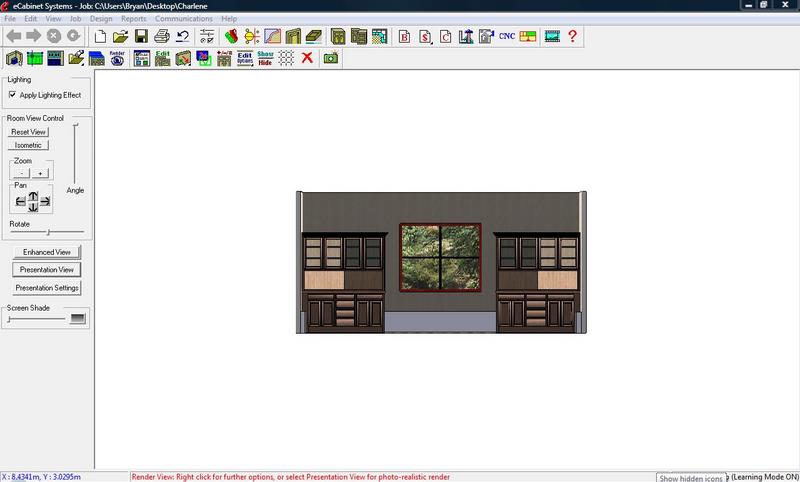The height and width of the screenshot is (482, 800).
Task: Click the L upload arrow icon
Action: tap(466, 36)
